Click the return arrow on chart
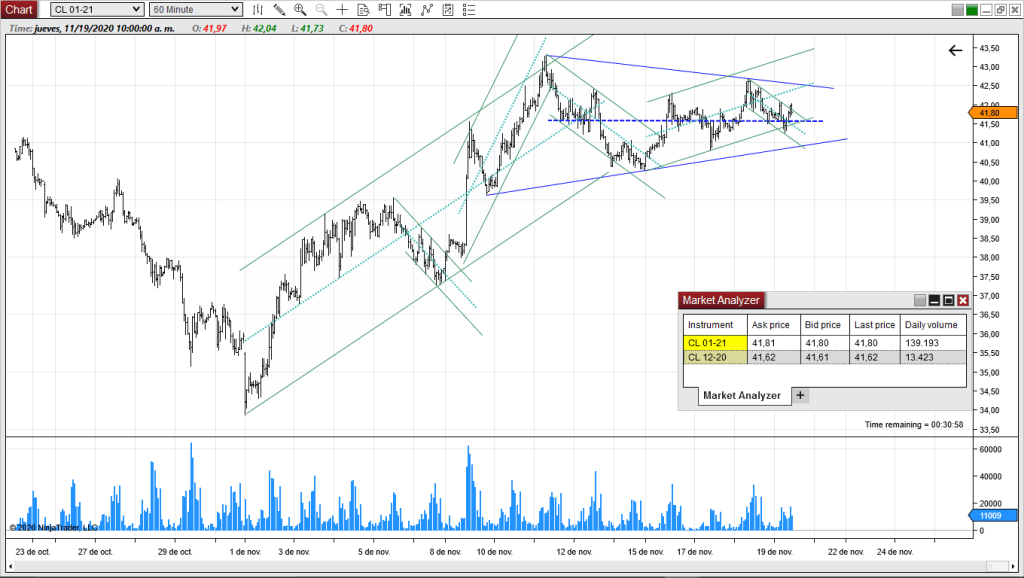 click(x=955, y=50)
